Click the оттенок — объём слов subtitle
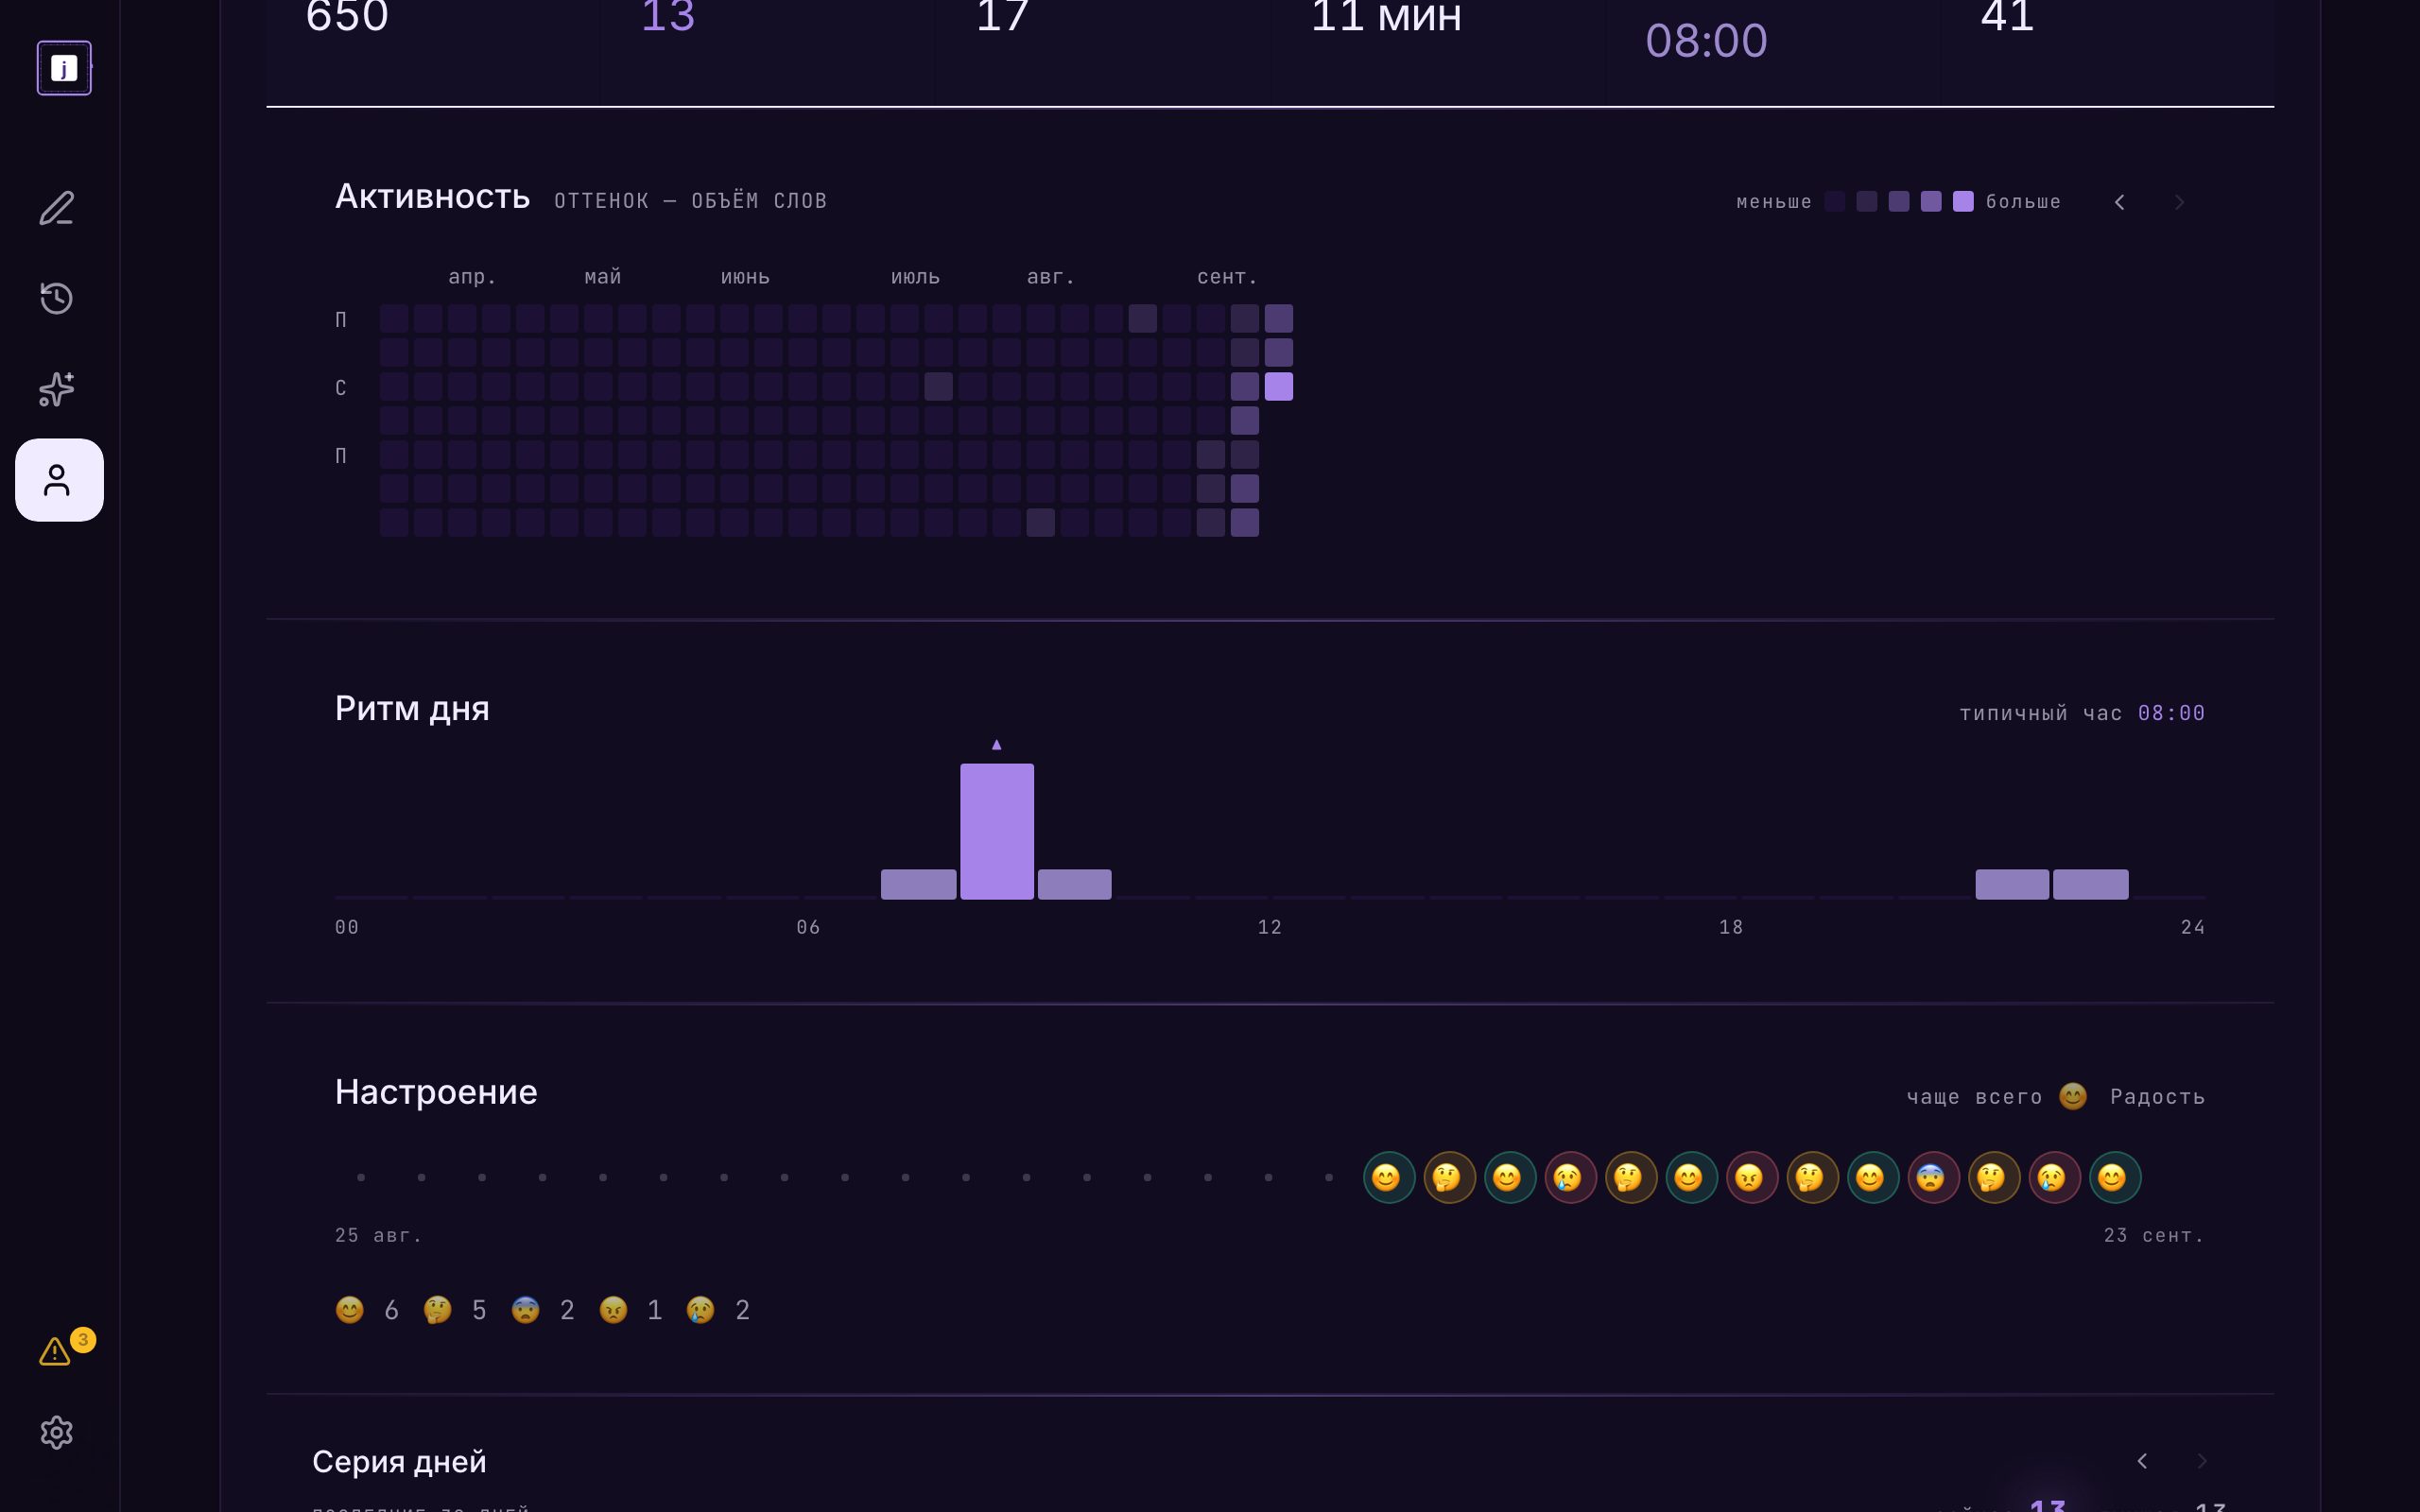Image resolution: width=2420 pixels, height=1512 pixels. [690, 201]
